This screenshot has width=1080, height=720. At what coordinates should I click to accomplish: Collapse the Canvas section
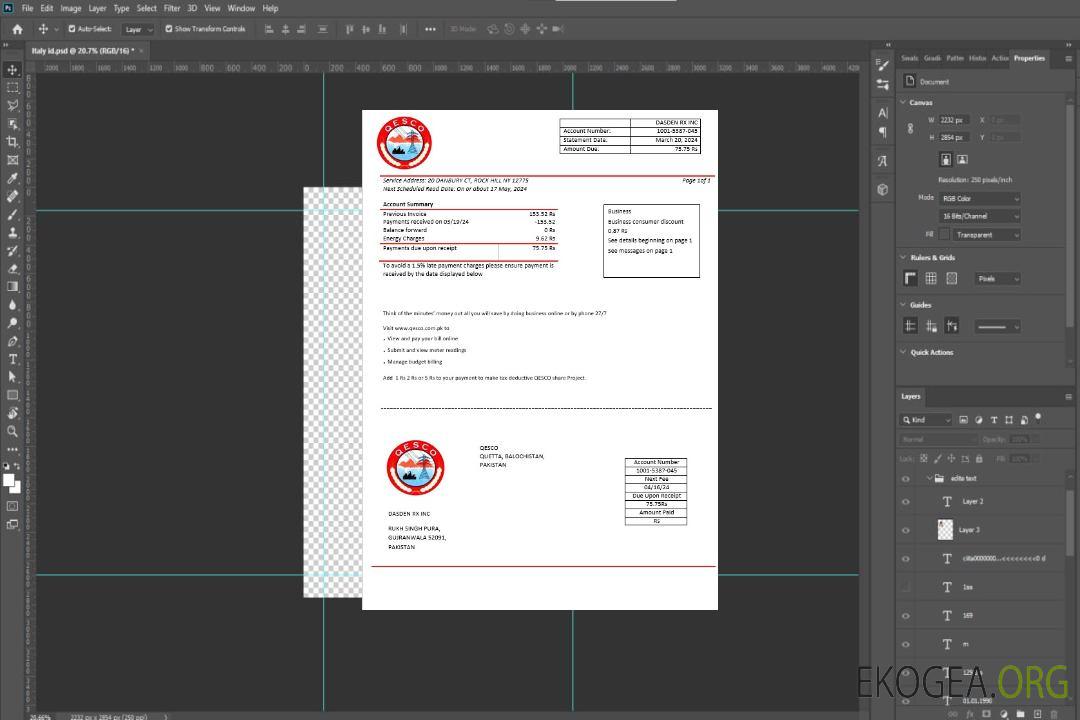coord(903,102)
